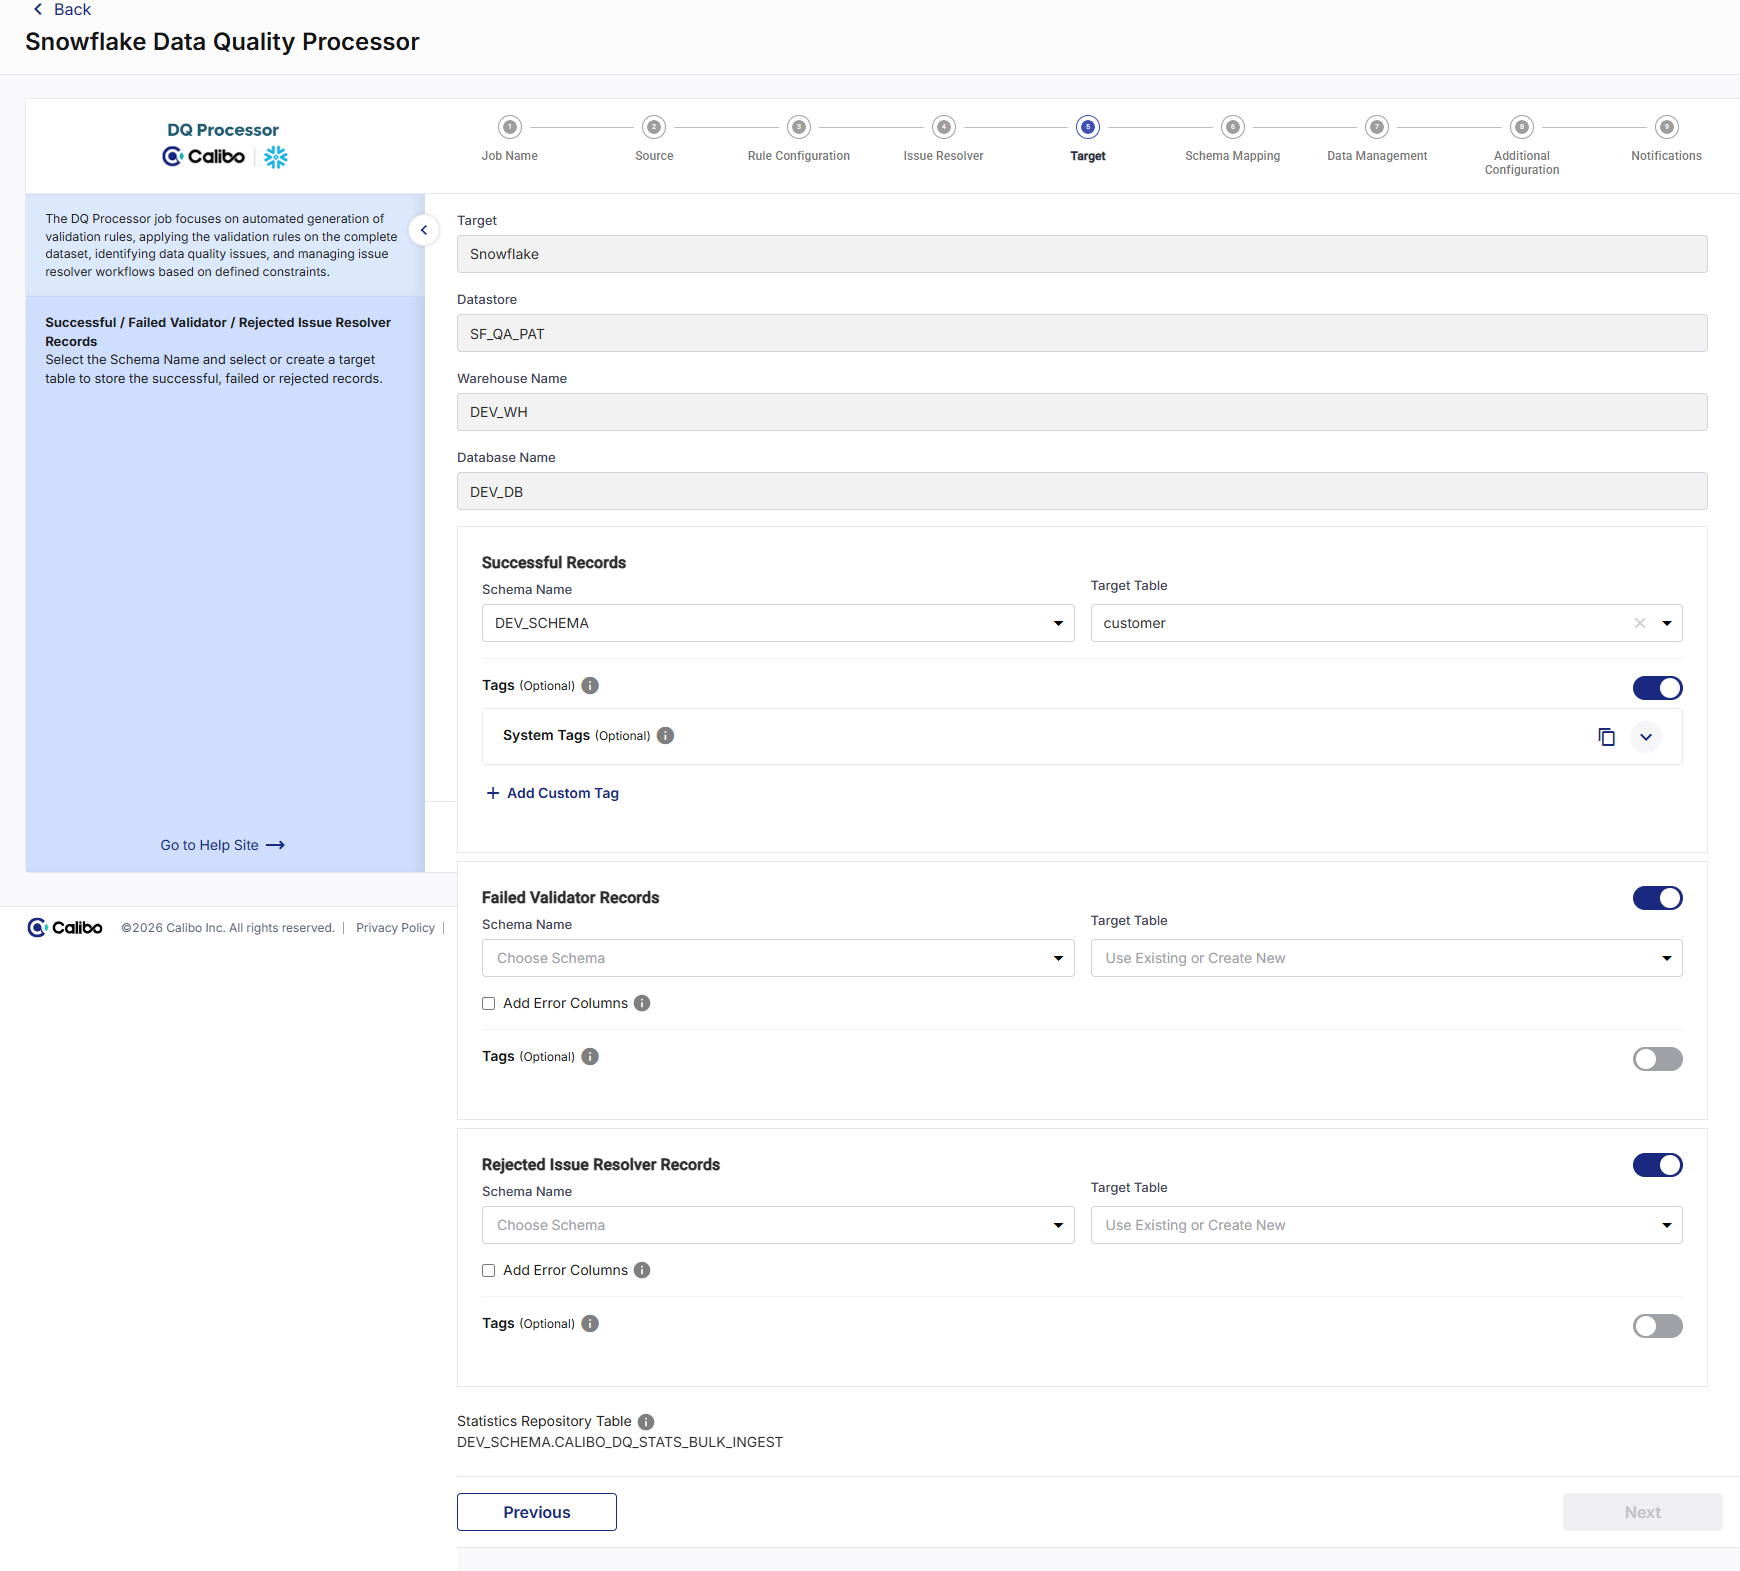Open Choose Schema dropdown for Failed Validator Records
This screenshot has width=1740, height=1571.
(778, 958)
